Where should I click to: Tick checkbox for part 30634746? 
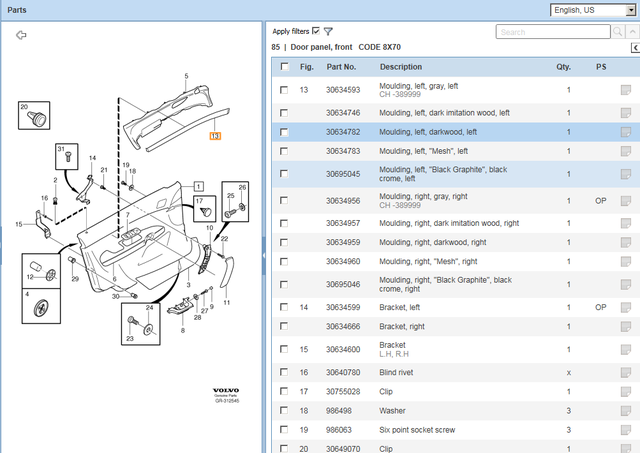click(285, 113)
